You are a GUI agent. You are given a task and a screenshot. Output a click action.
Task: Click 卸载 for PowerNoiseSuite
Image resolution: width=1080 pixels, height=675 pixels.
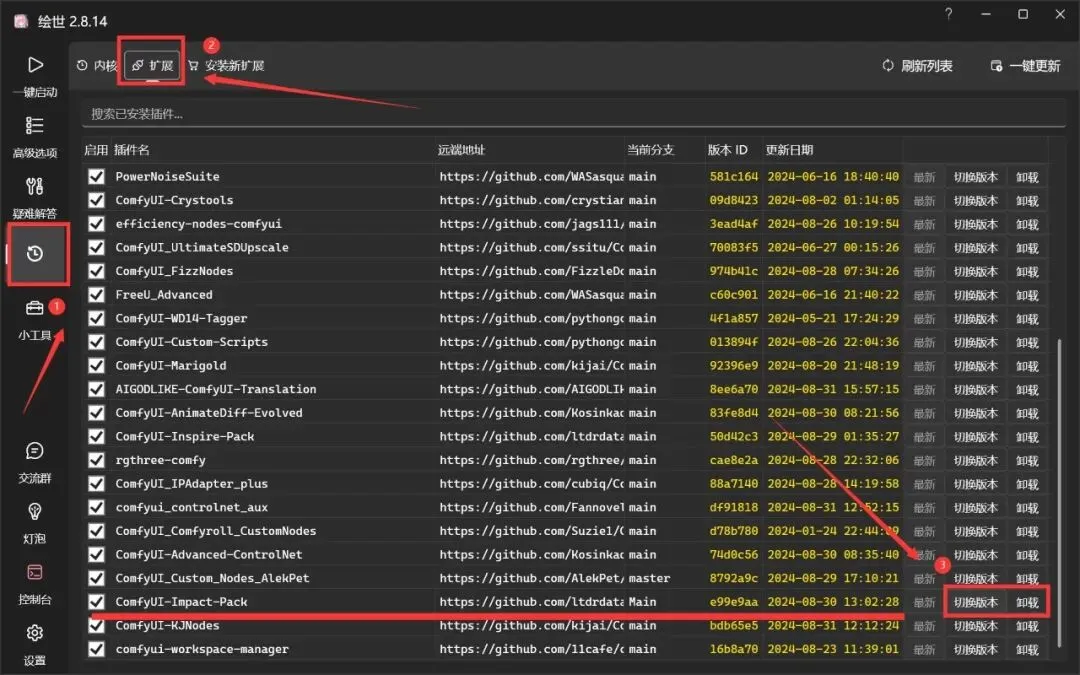1027,177
